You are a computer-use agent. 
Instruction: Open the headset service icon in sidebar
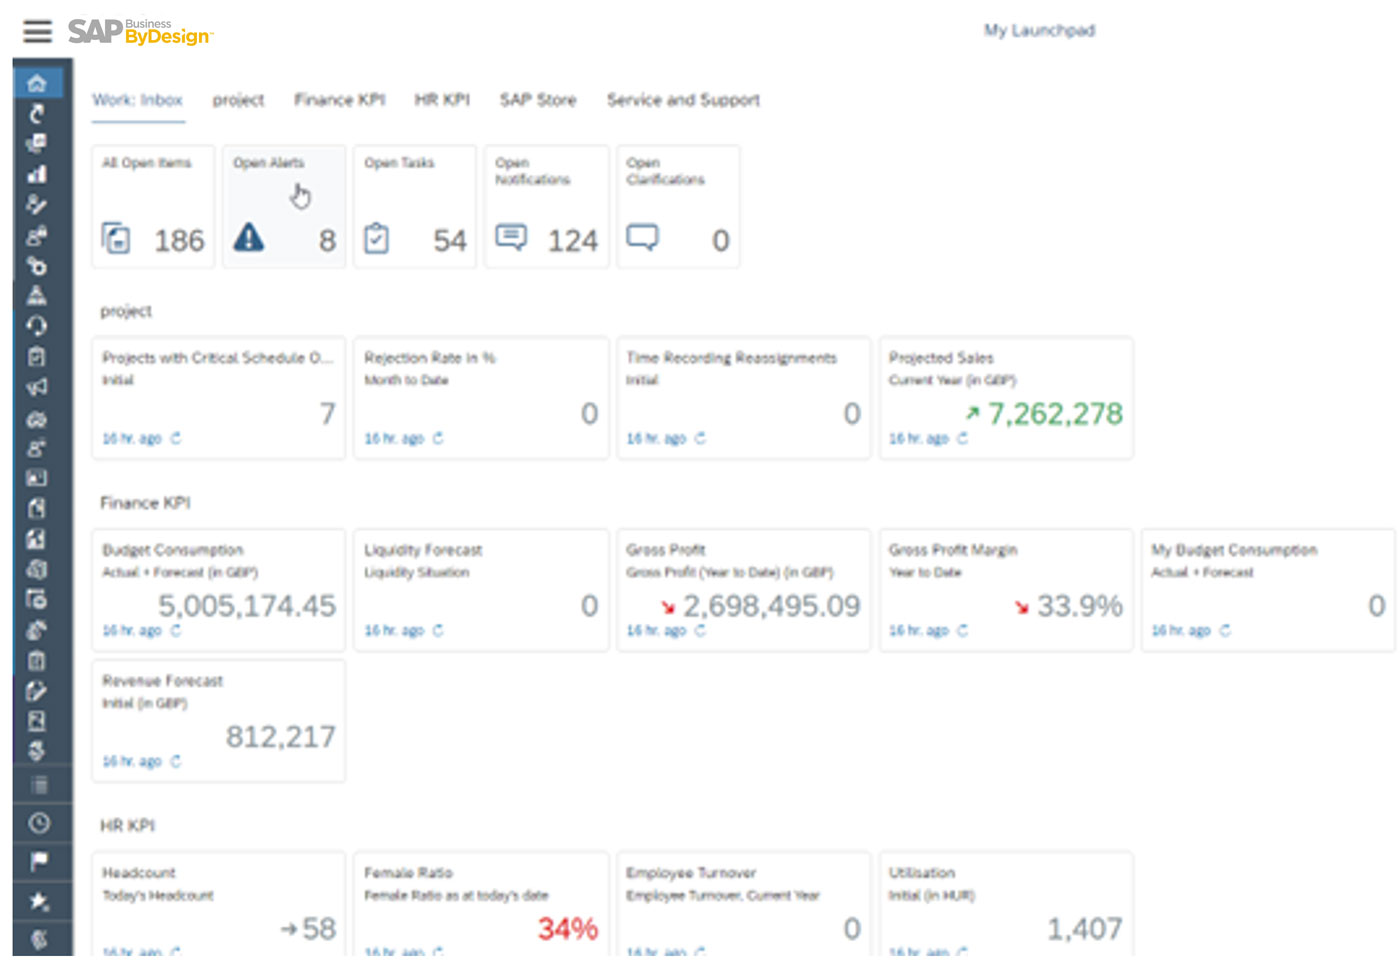point(37,326)
